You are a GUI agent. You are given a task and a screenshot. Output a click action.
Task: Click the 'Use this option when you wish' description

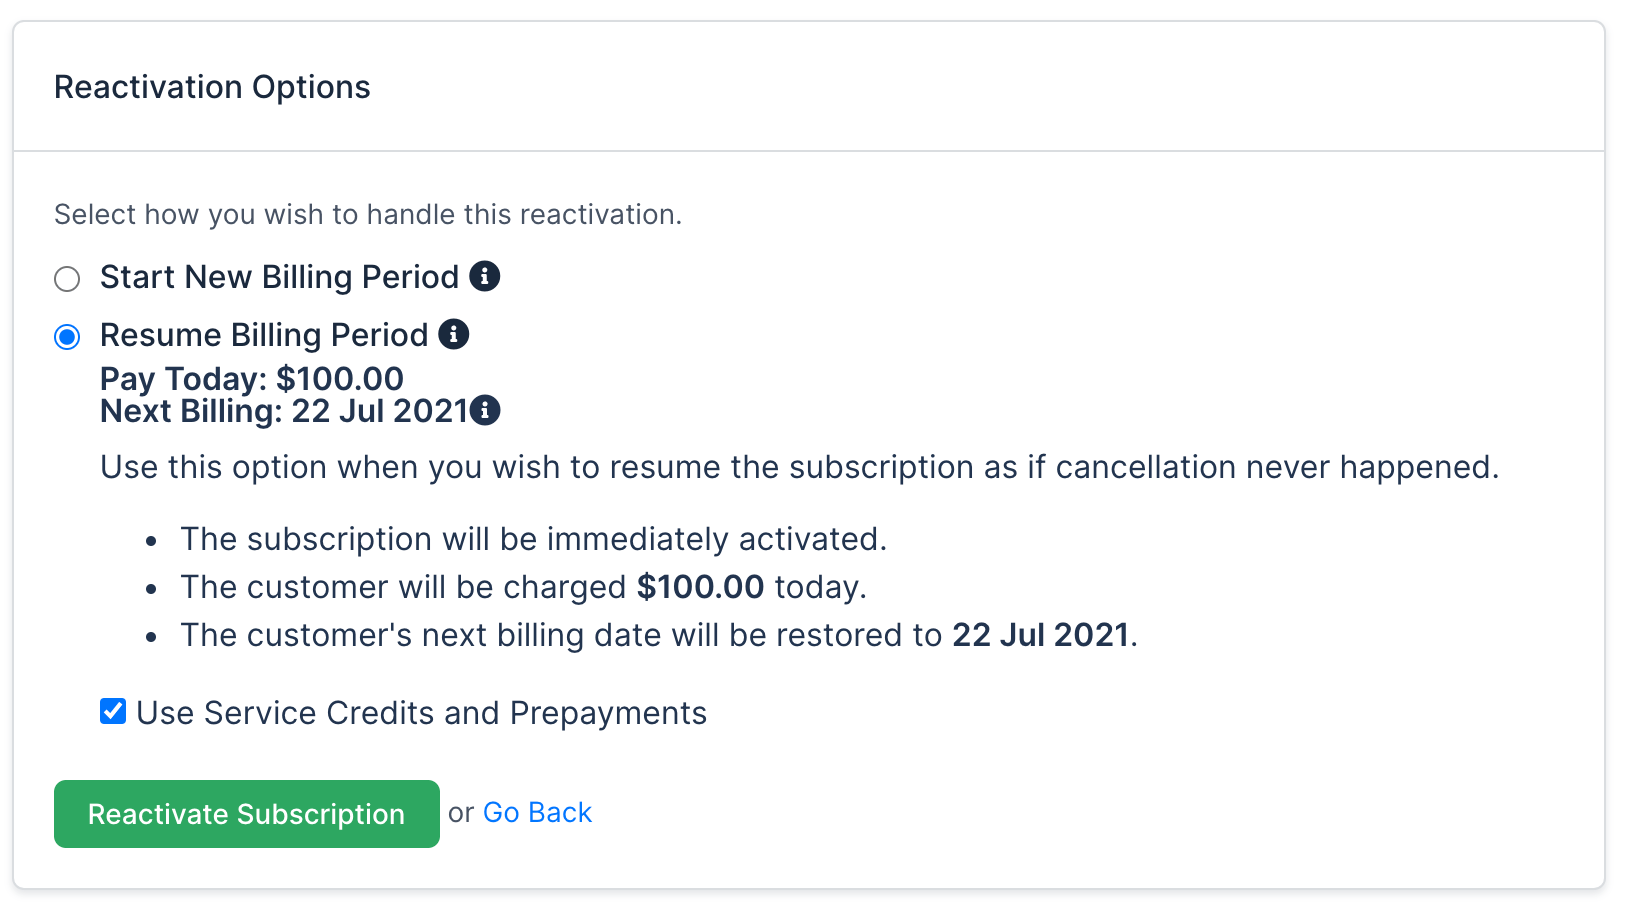[799, 467]
